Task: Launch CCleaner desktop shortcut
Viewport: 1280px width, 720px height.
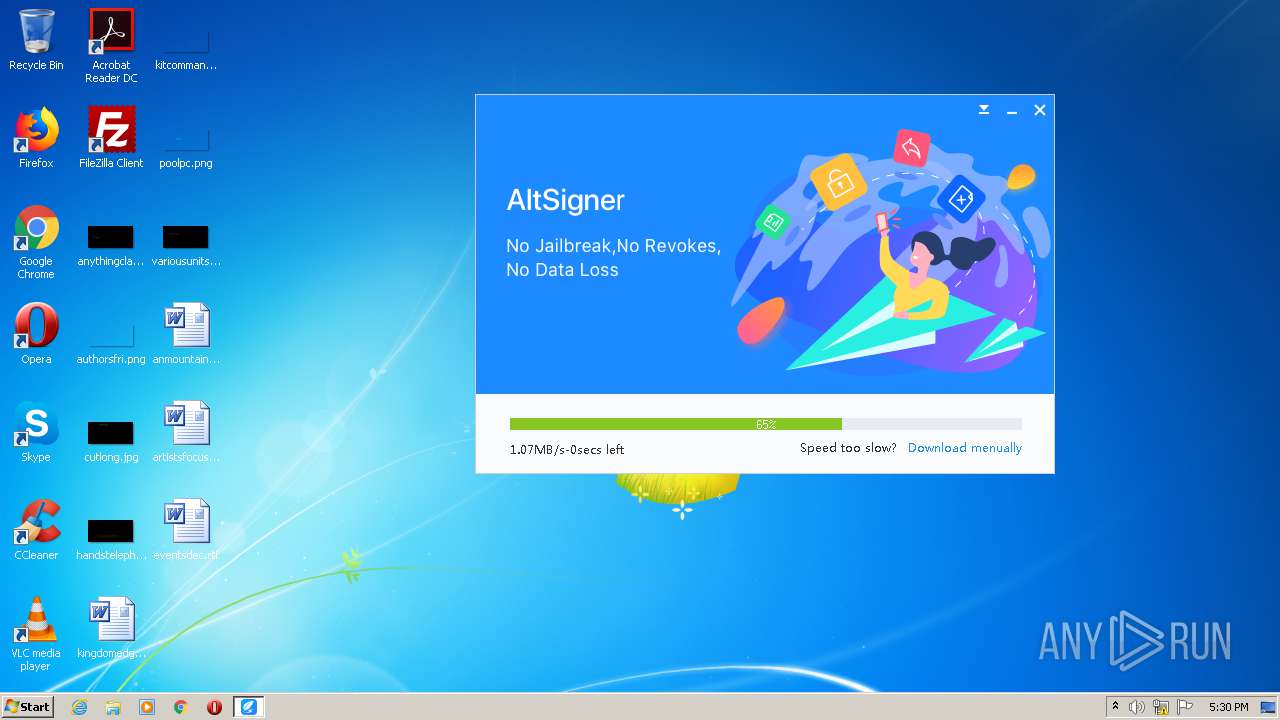Action: coord(36,530)
